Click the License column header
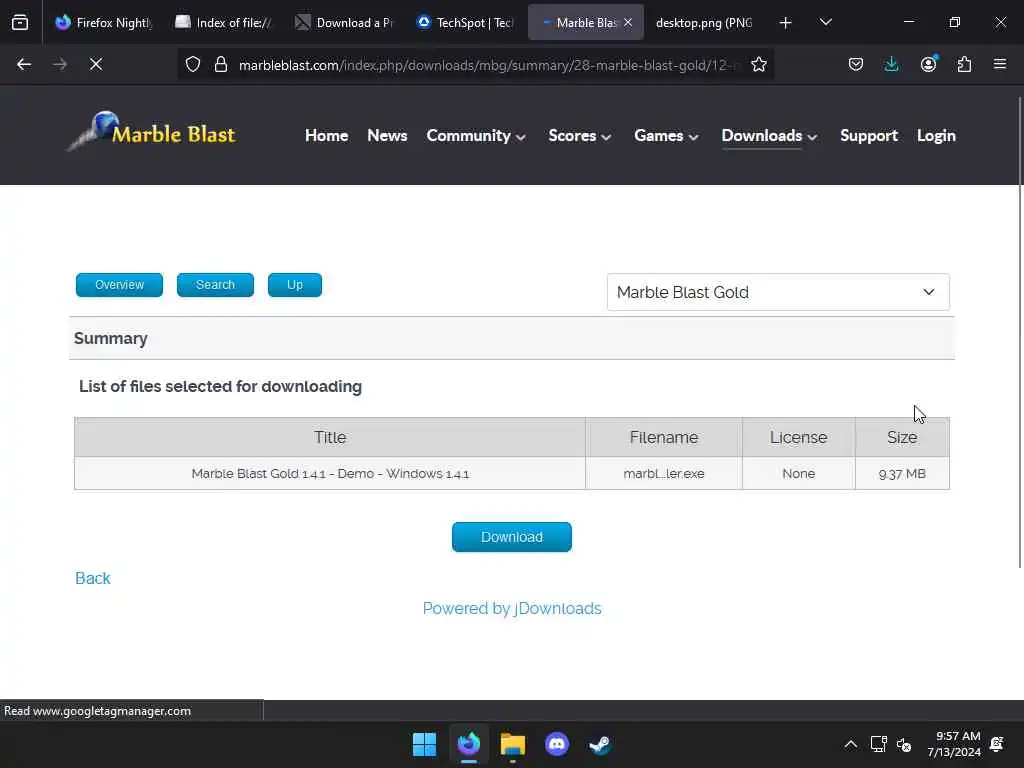This screenshot has height=768, width=1024. click(798, 437)
